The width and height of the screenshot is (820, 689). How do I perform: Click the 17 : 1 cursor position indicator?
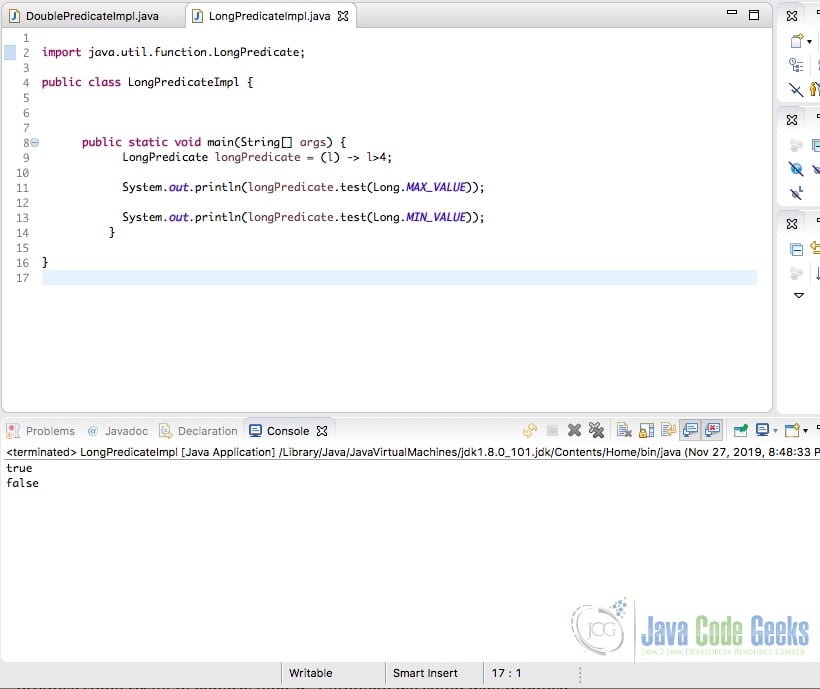click(x=506, y=673)
